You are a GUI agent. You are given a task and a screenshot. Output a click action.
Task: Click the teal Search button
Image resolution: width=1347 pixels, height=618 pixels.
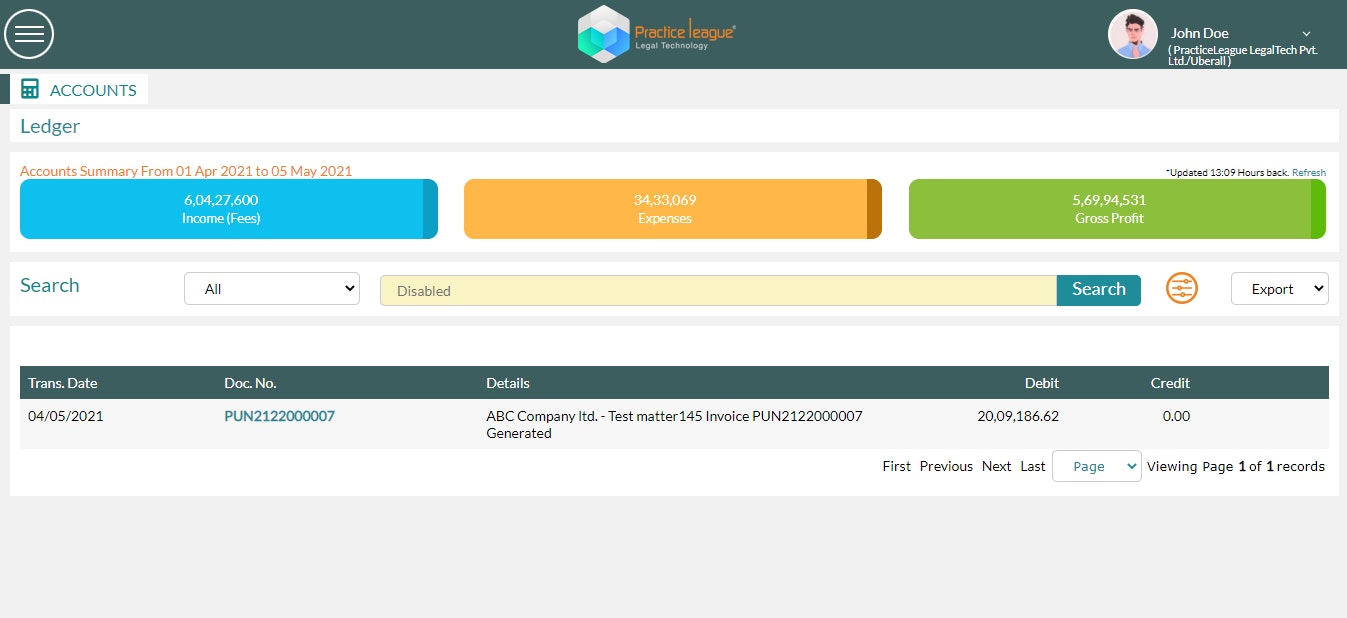1099,289
